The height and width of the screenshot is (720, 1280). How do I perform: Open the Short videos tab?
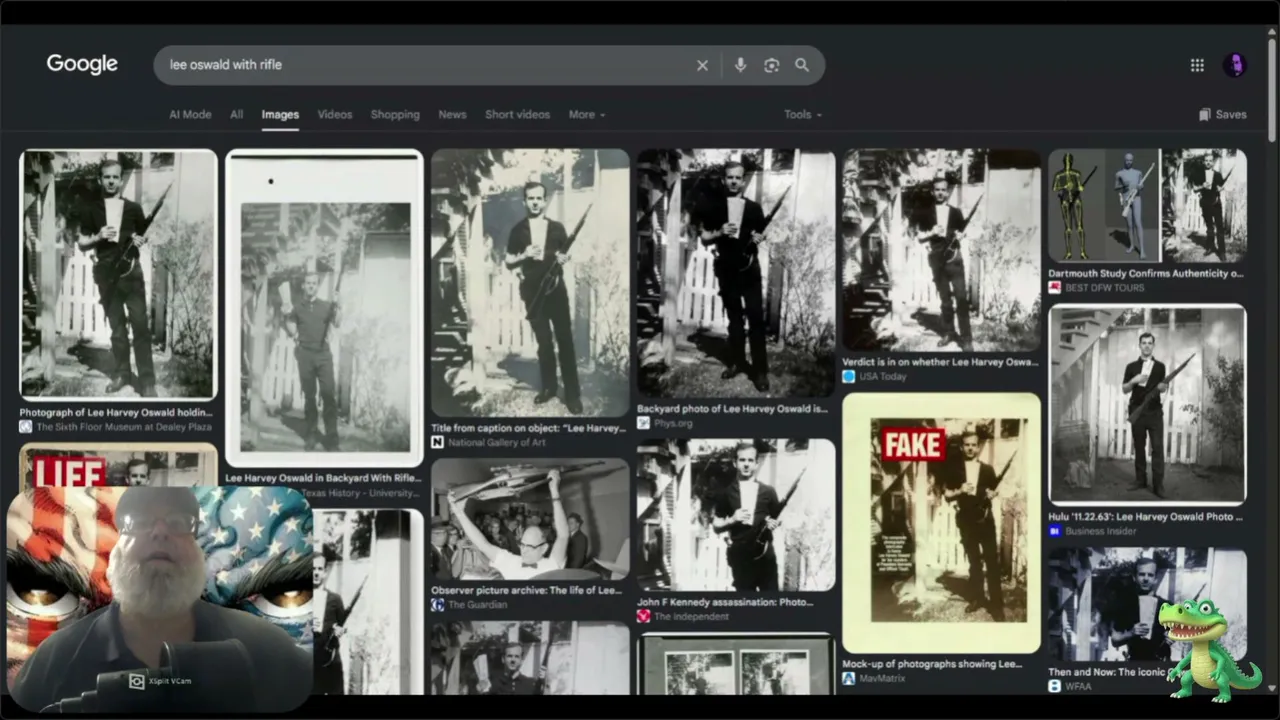pyautogui.click(x=517, y=115)
